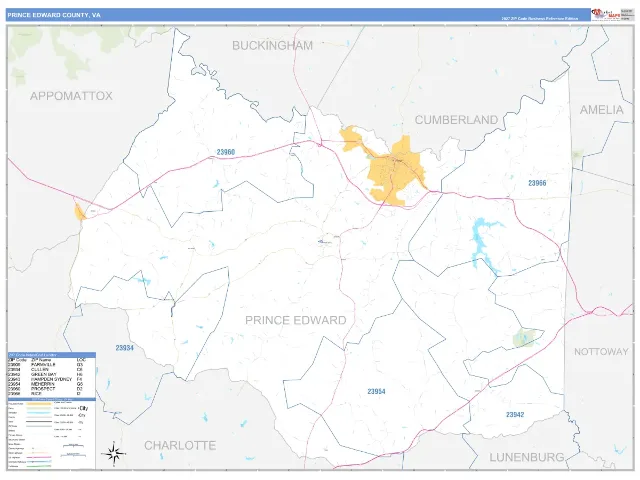The image size is (640, 480).
Task: Click ZIP code label 23954 on the map
Action: 376,391
